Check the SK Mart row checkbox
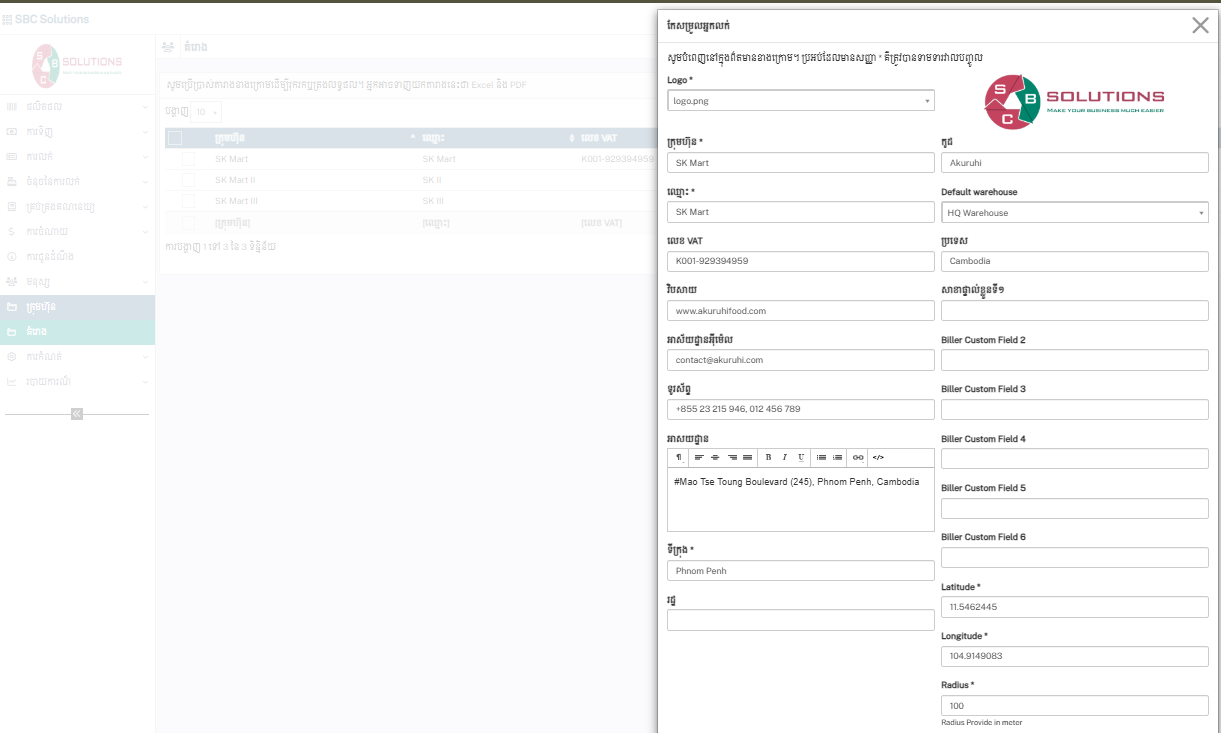This screenshot has width=1221, height=733. pyautogui.click(x=188, y=159)
